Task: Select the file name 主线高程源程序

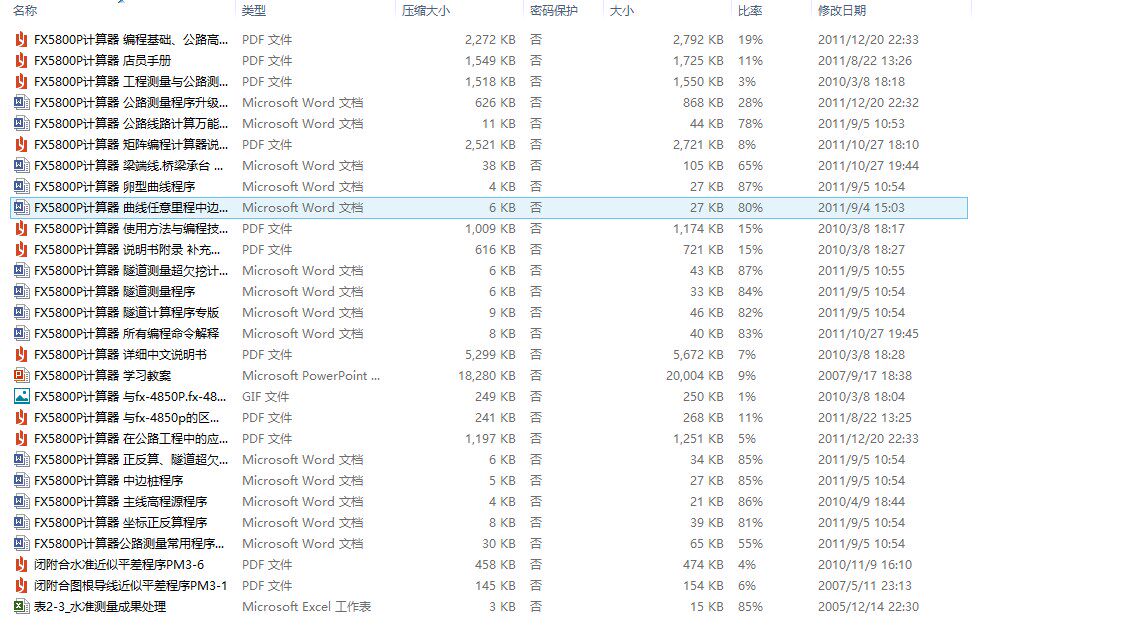Action: 121,502
